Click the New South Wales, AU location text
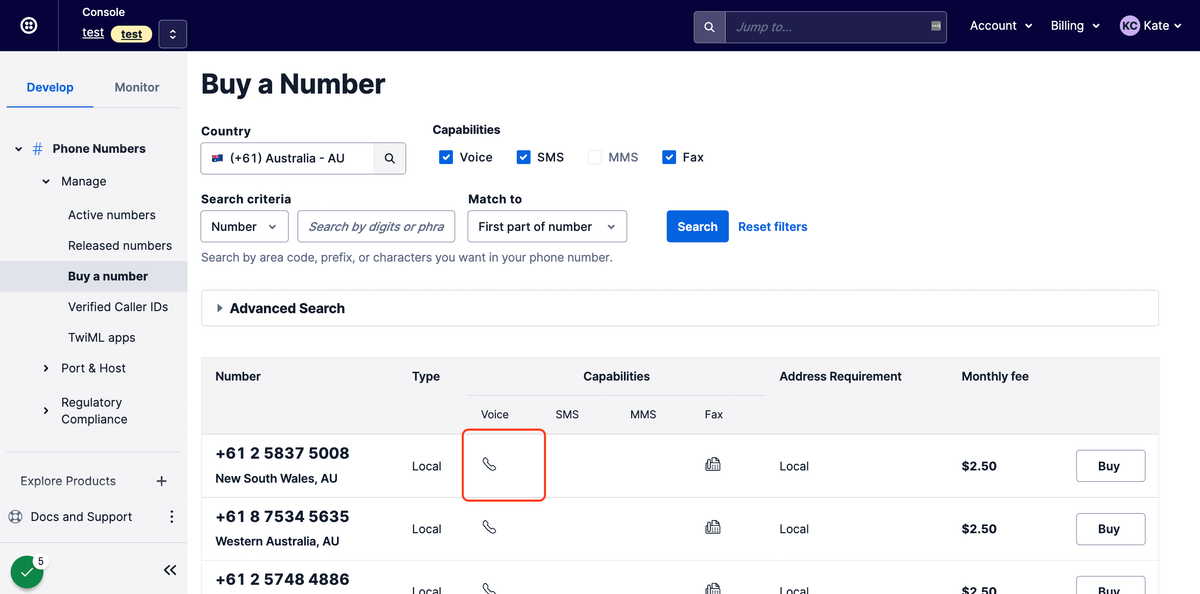This screenshot has width=1200, height=594. (276, 479)
